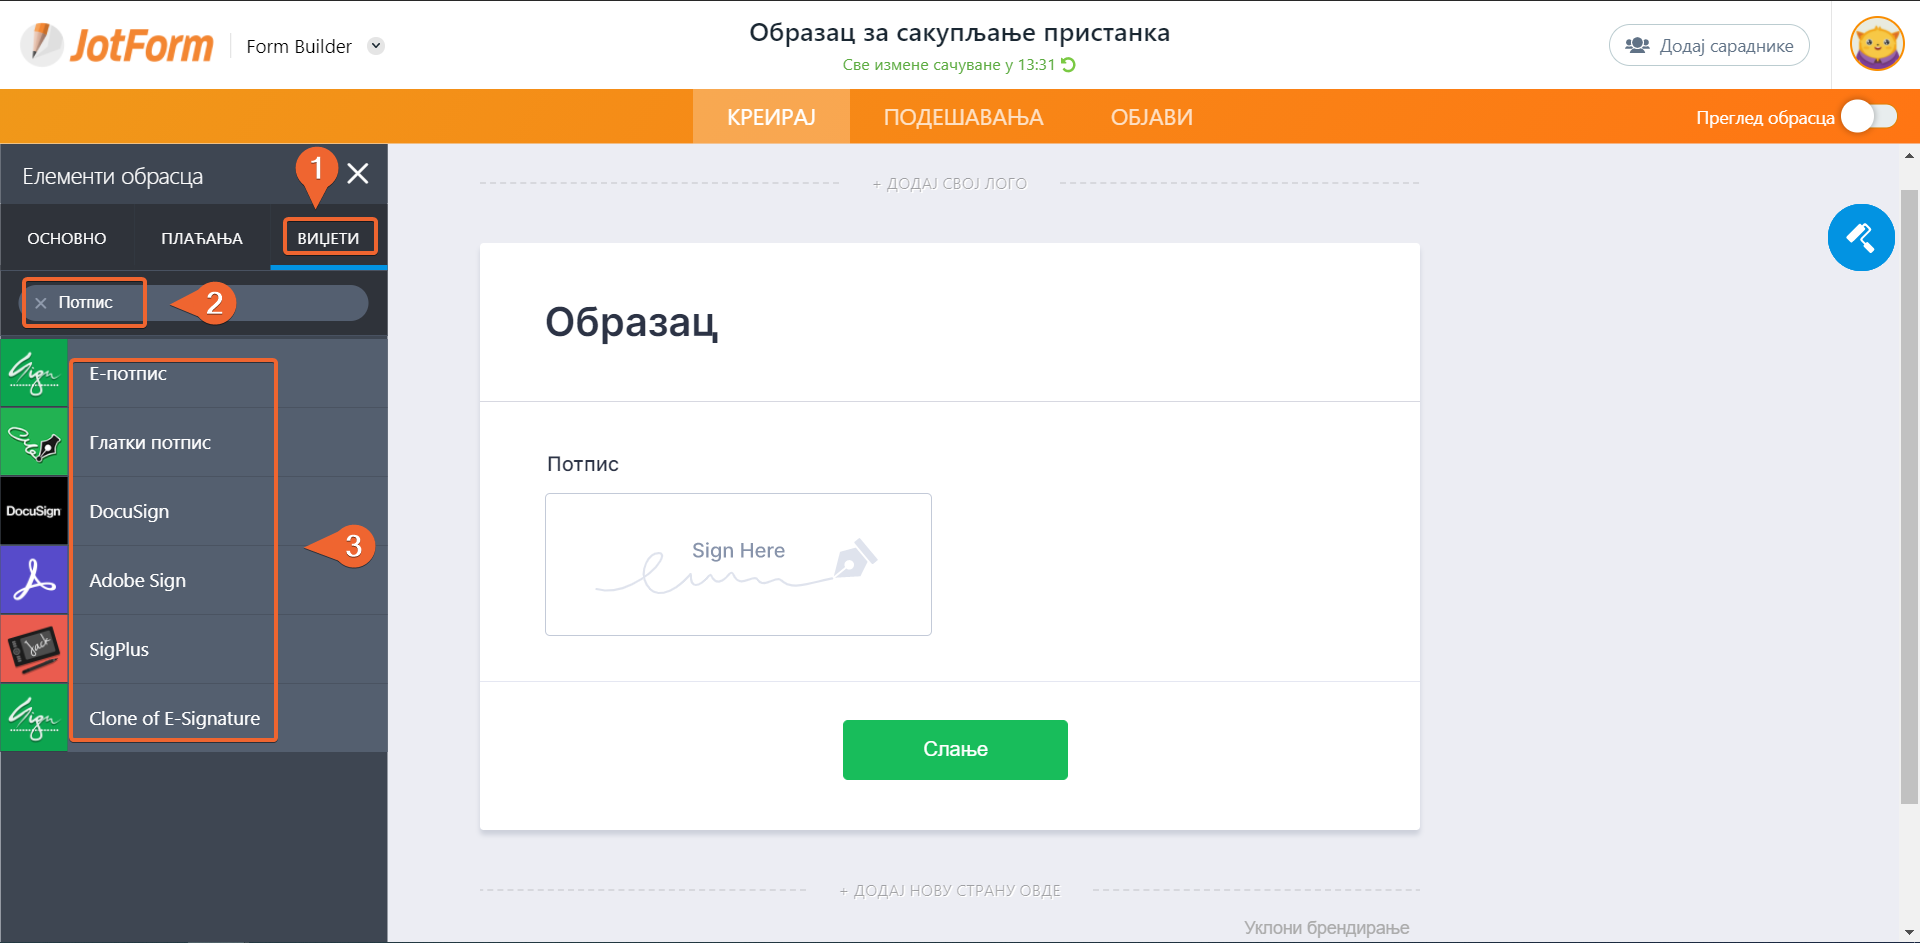Switch to the КРЕИРАЈ tab
The image size is (1920, 943).
point(771,117)
